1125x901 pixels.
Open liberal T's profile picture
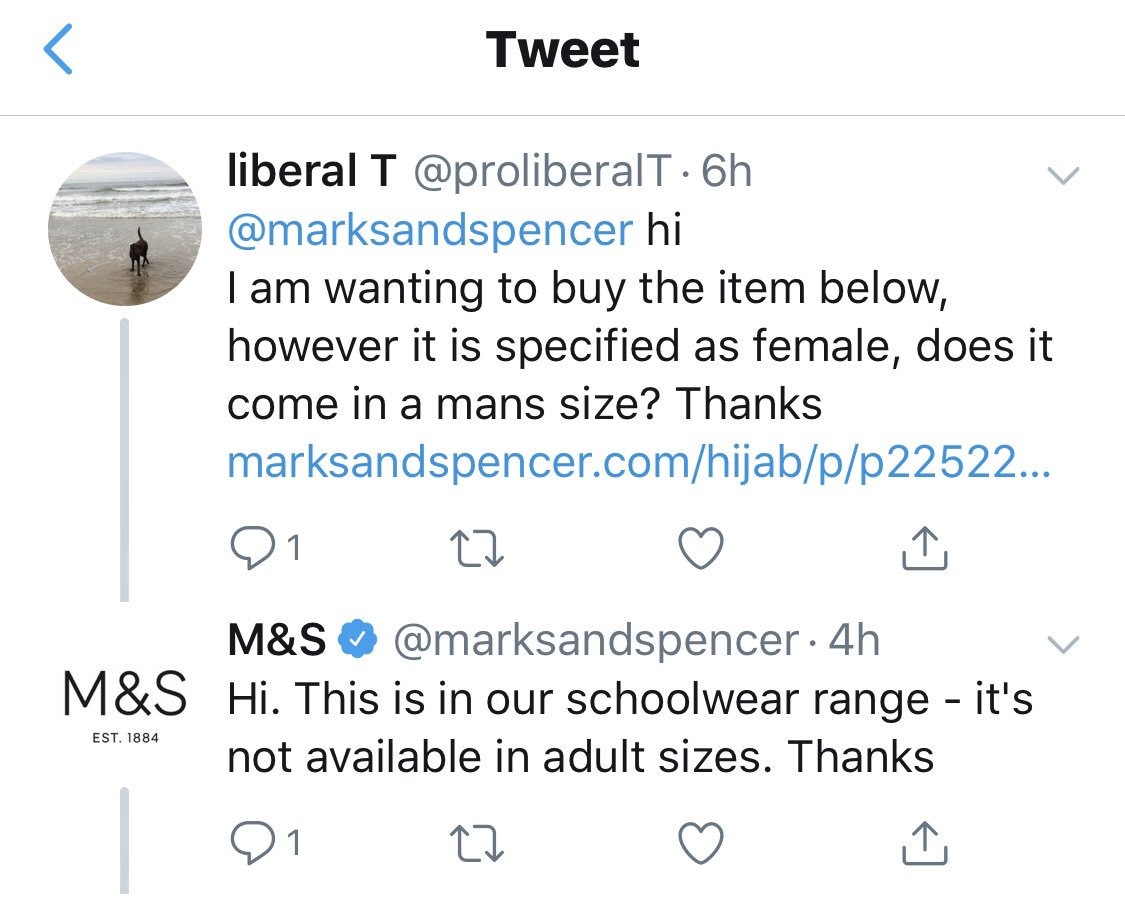click(x=124, y=229)
